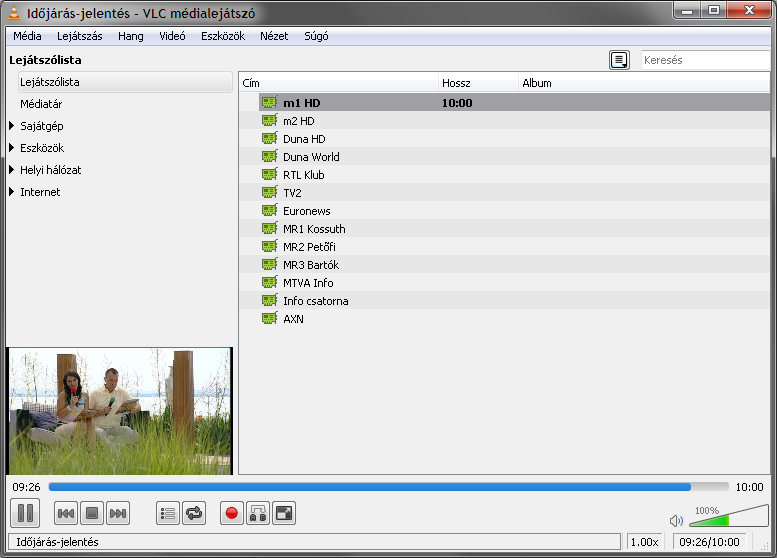777x558 pixels.
Task: Select the TV2 playlist entry
Action: pos(504,193)
